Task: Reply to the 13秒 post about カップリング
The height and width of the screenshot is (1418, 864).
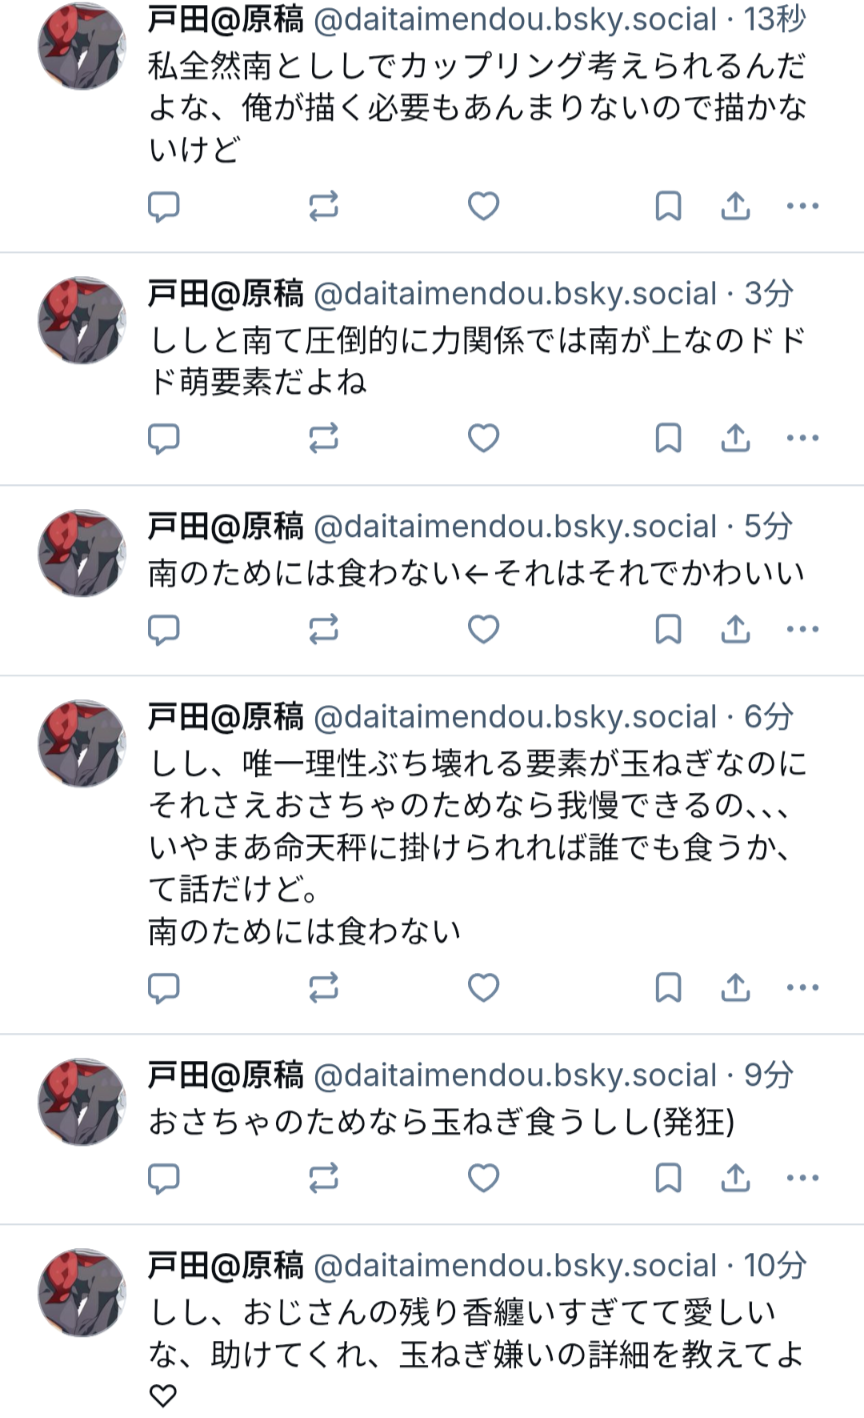Action: coord(164,206)
